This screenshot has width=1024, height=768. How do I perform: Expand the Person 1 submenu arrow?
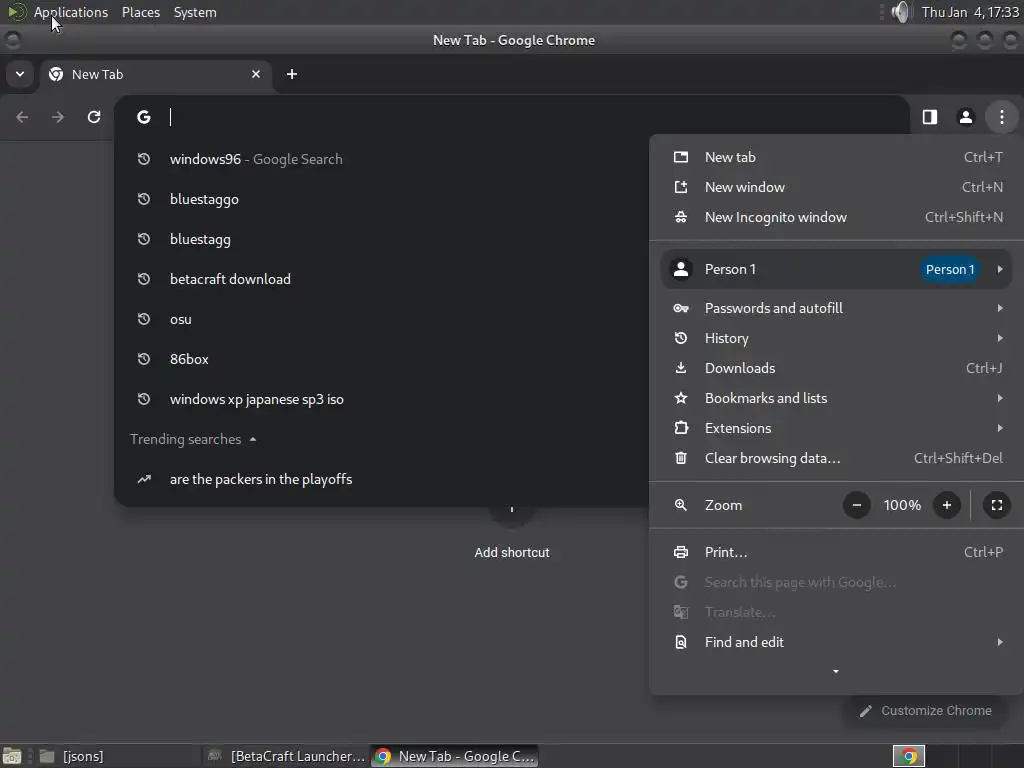tap(1000, 269)
